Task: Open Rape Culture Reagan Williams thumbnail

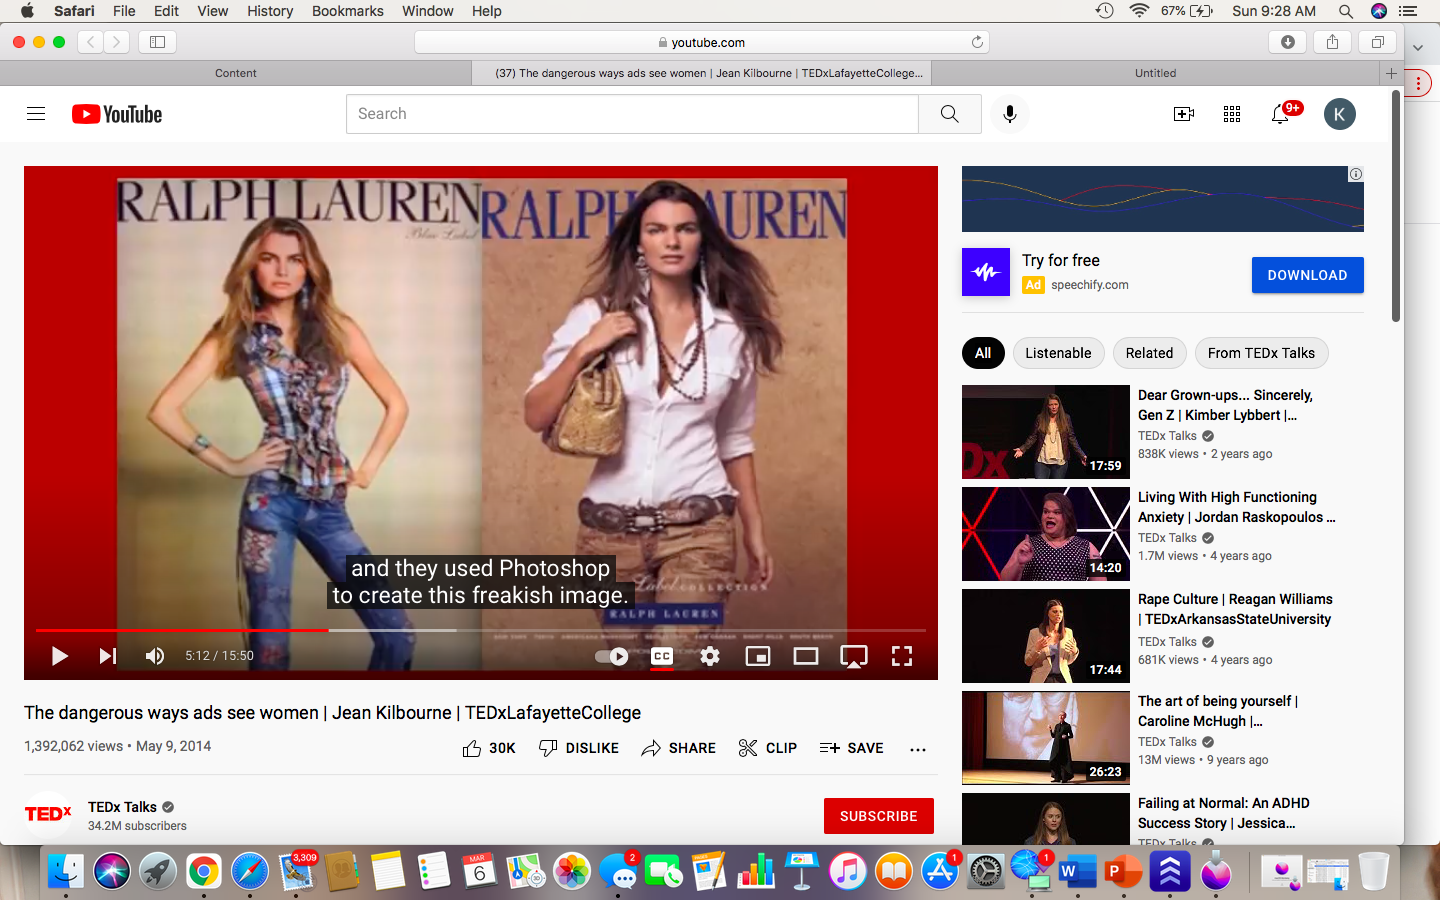Action: click(x=1046, y=636)
